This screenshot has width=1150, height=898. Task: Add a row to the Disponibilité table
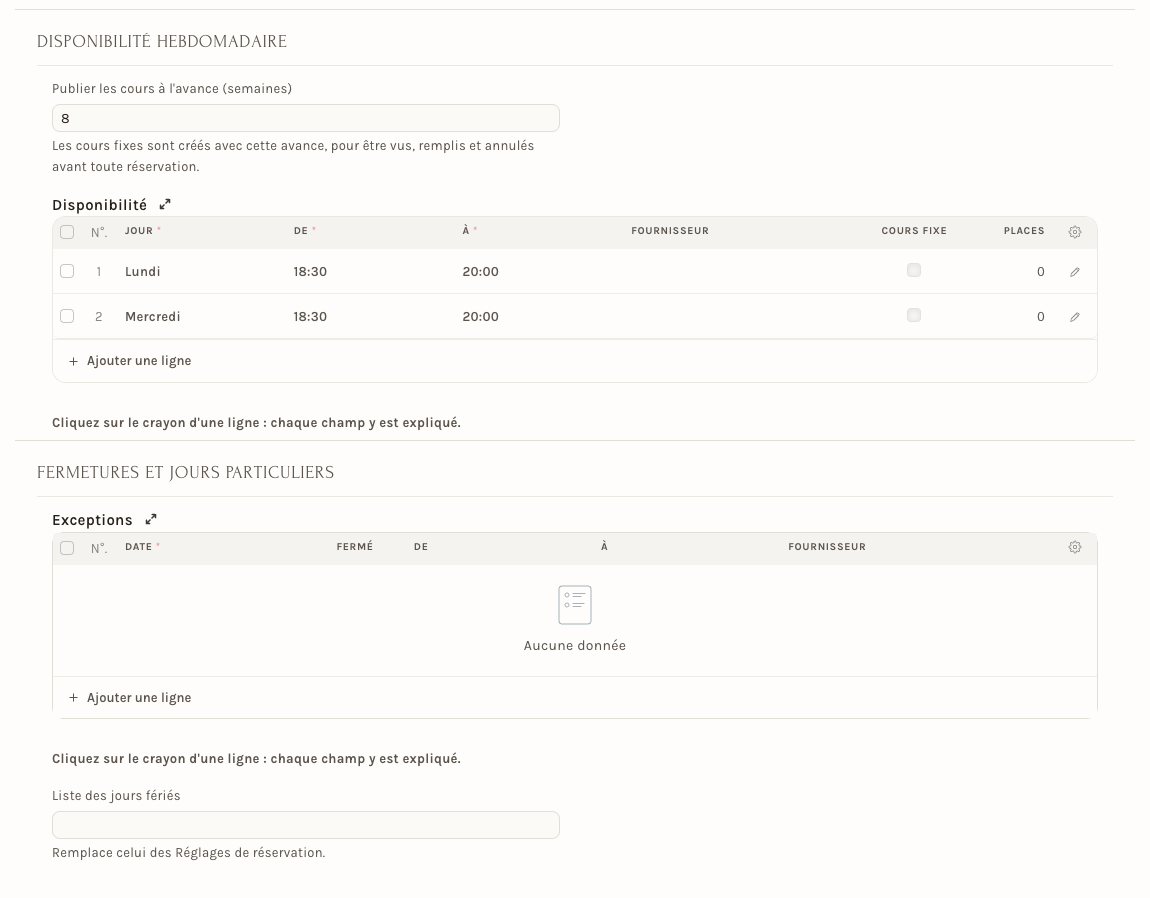130,361
